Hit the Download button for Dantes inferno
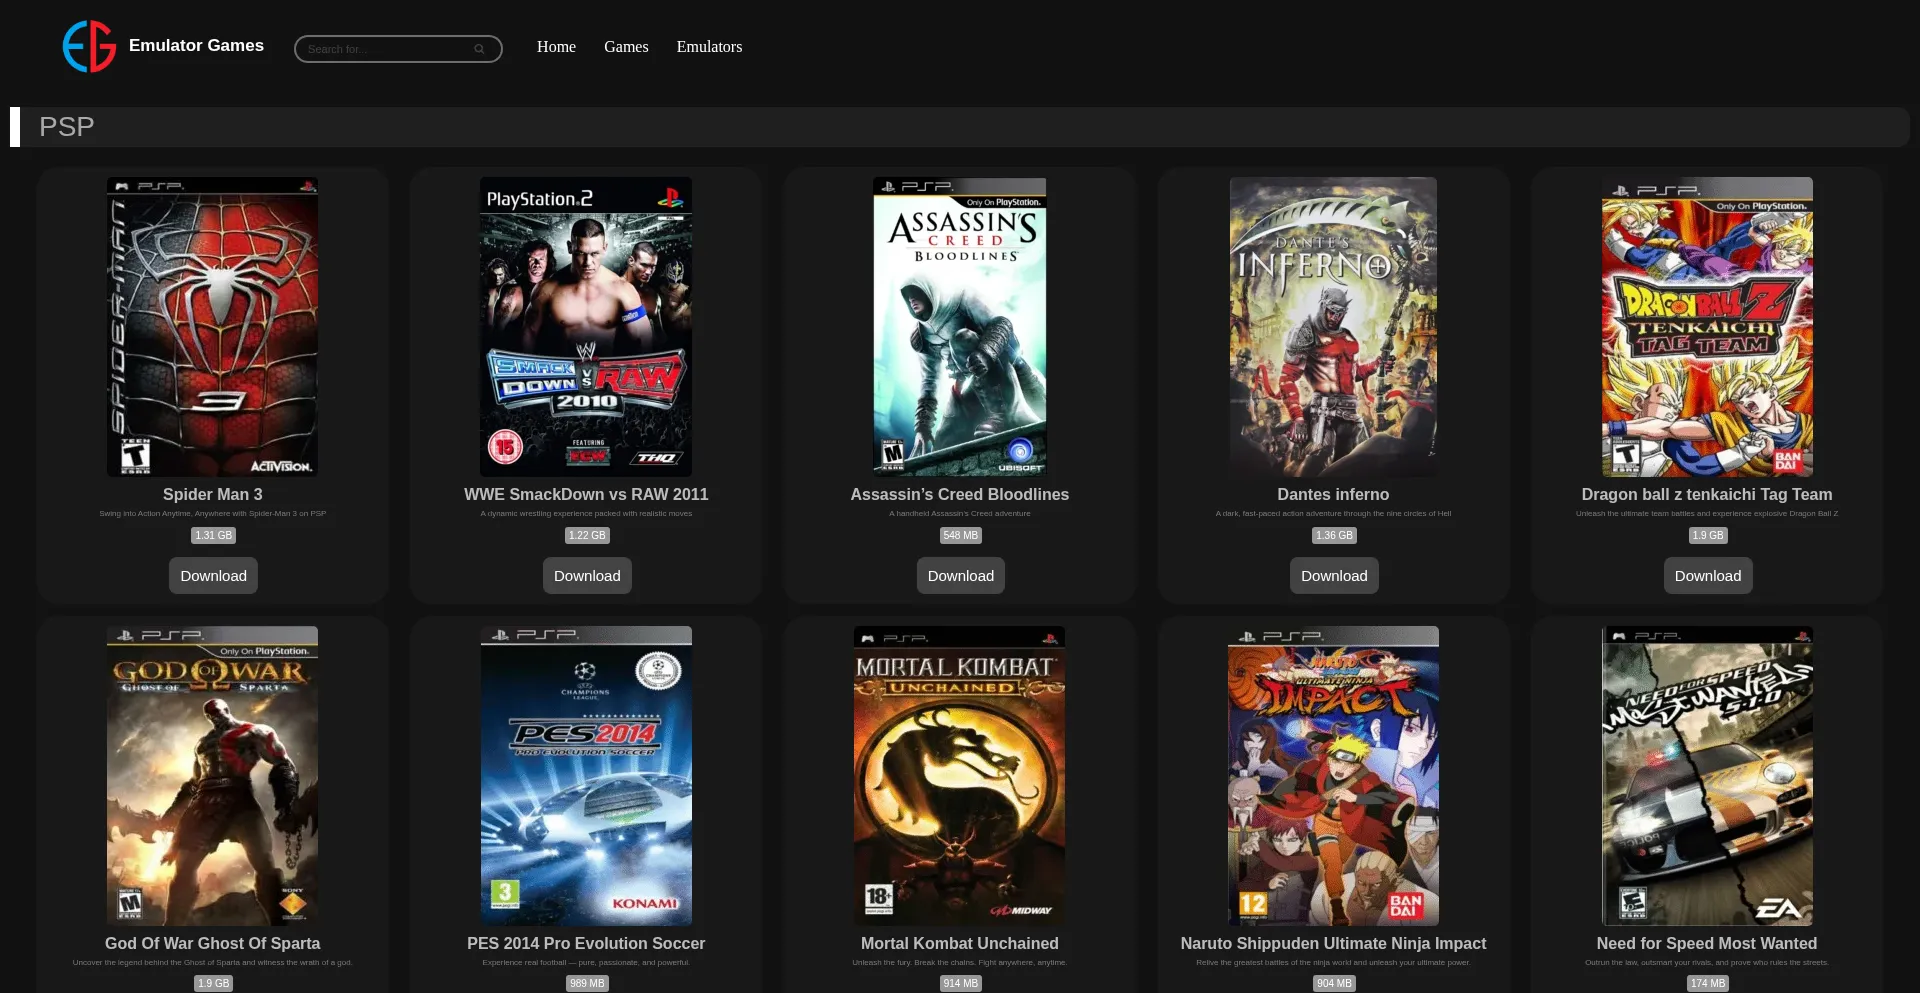The image size is (1920, 993). point(1334,576)
